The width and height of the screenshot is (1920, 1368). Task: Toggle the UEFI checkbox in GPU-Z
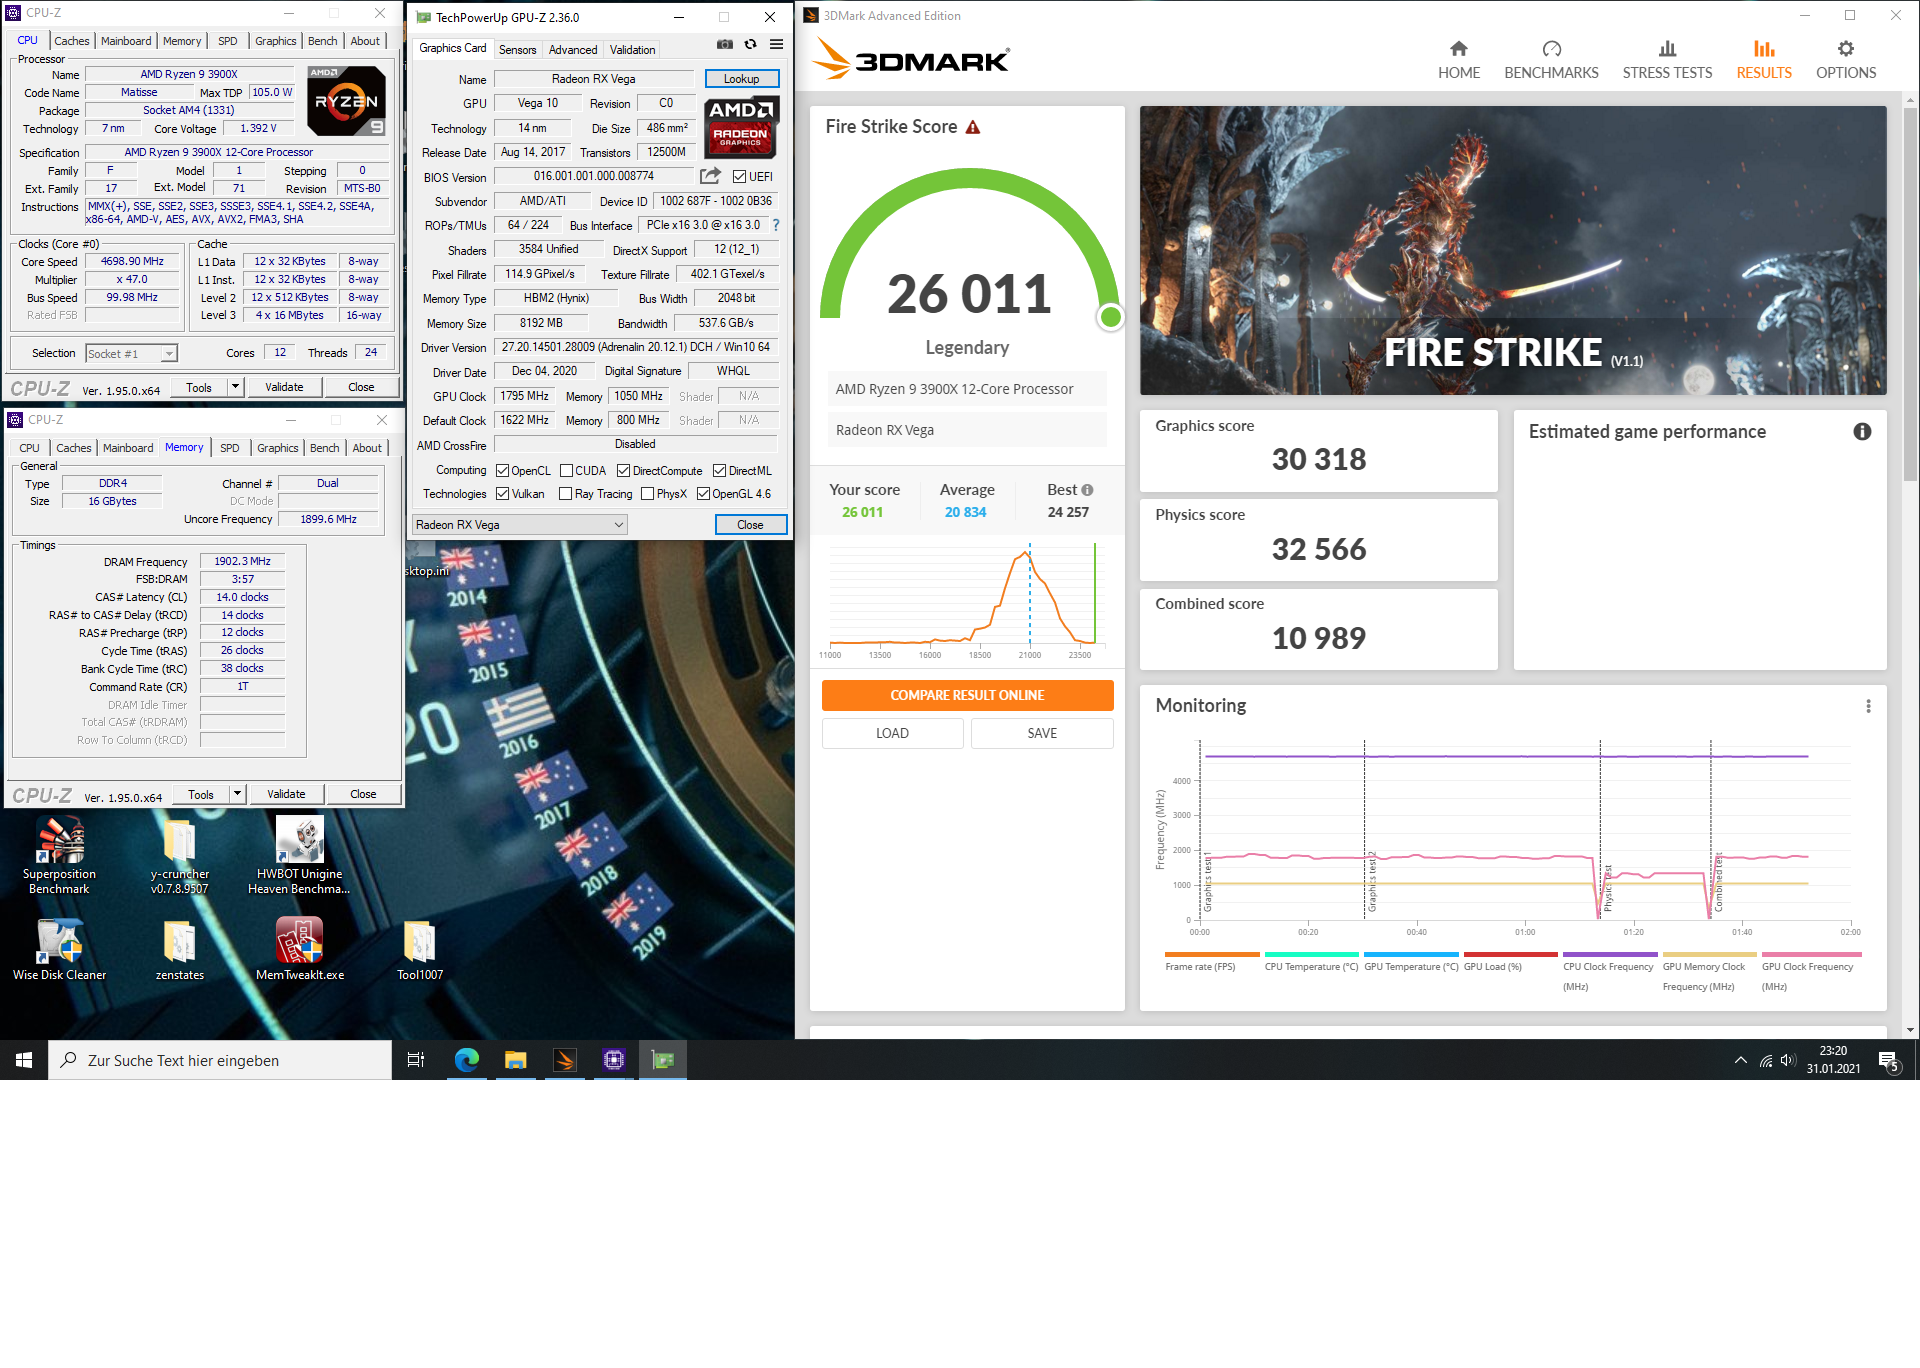[x=739, y=177]
